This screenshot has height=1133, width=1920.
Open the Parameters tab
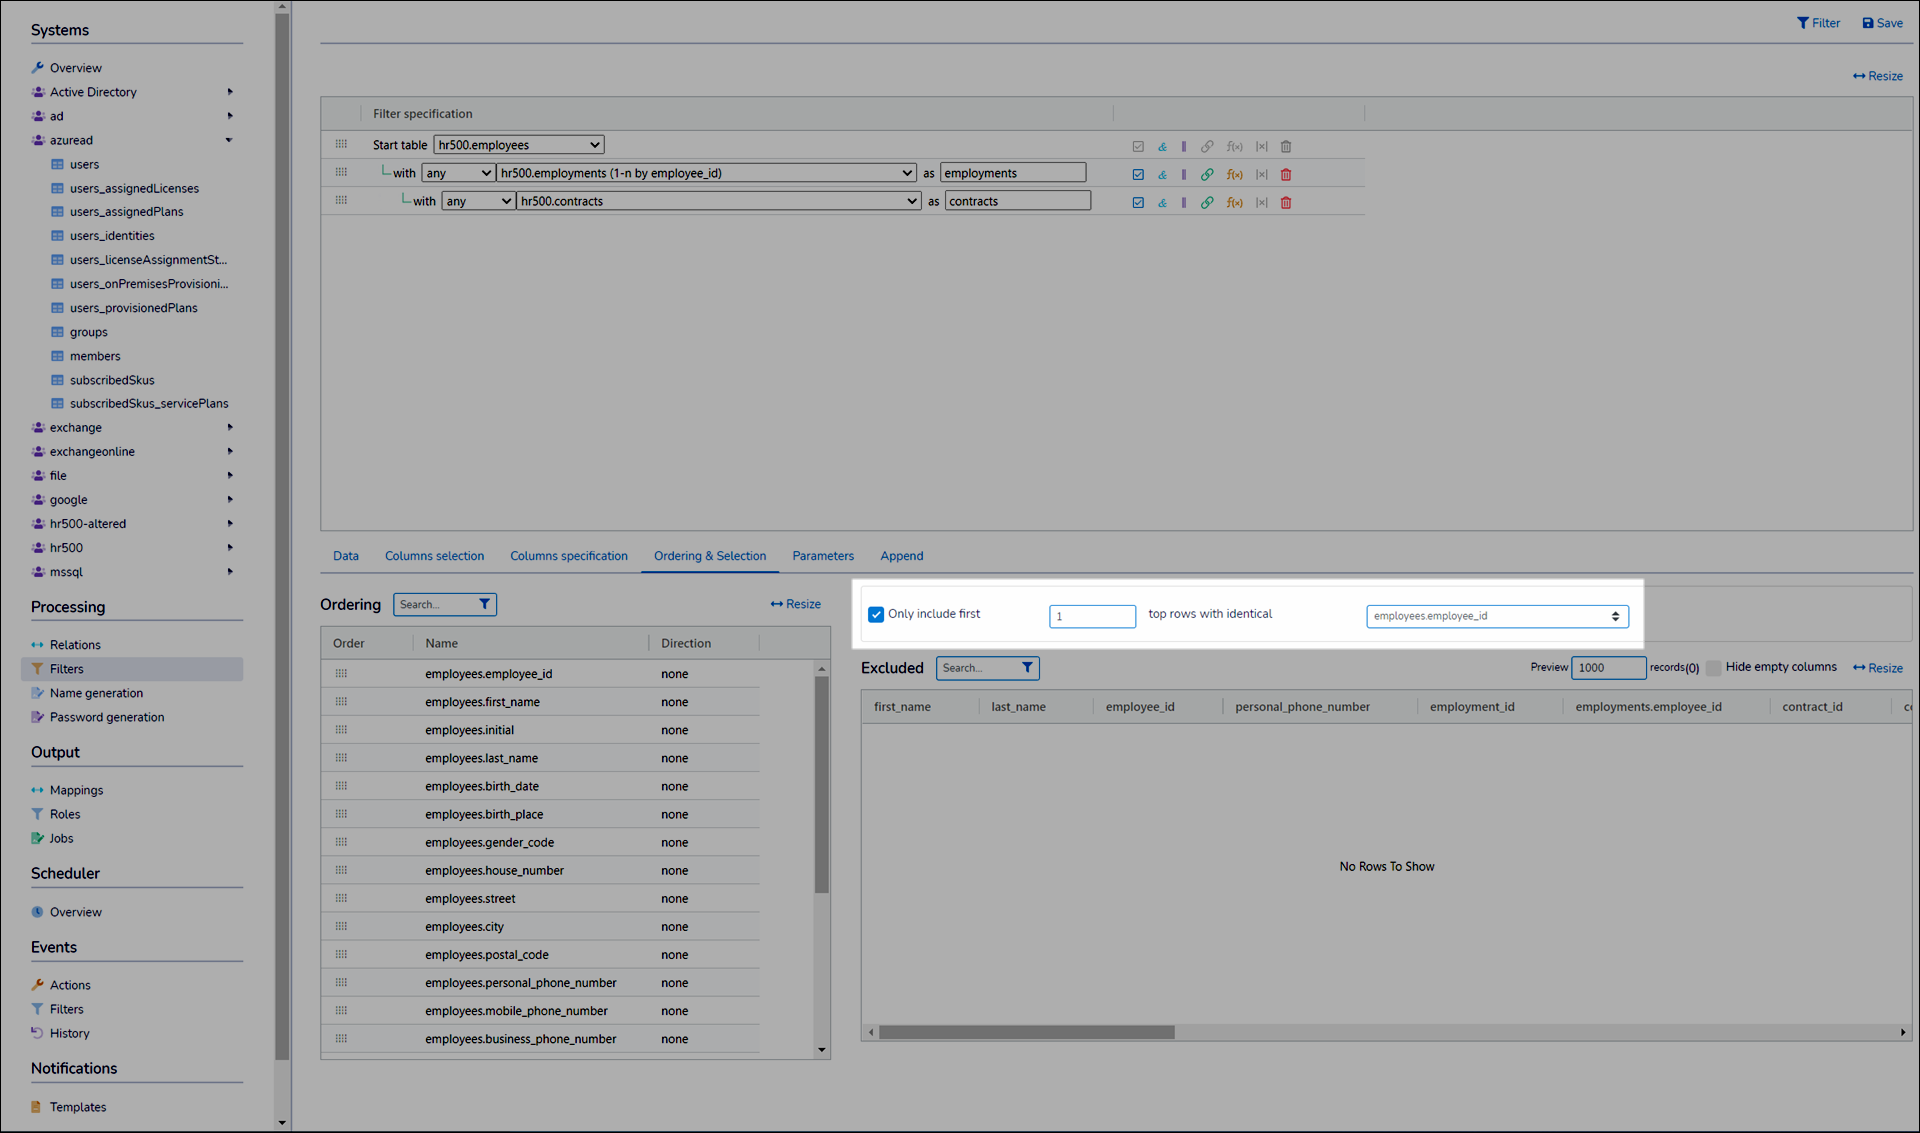(x=822, y=556)
